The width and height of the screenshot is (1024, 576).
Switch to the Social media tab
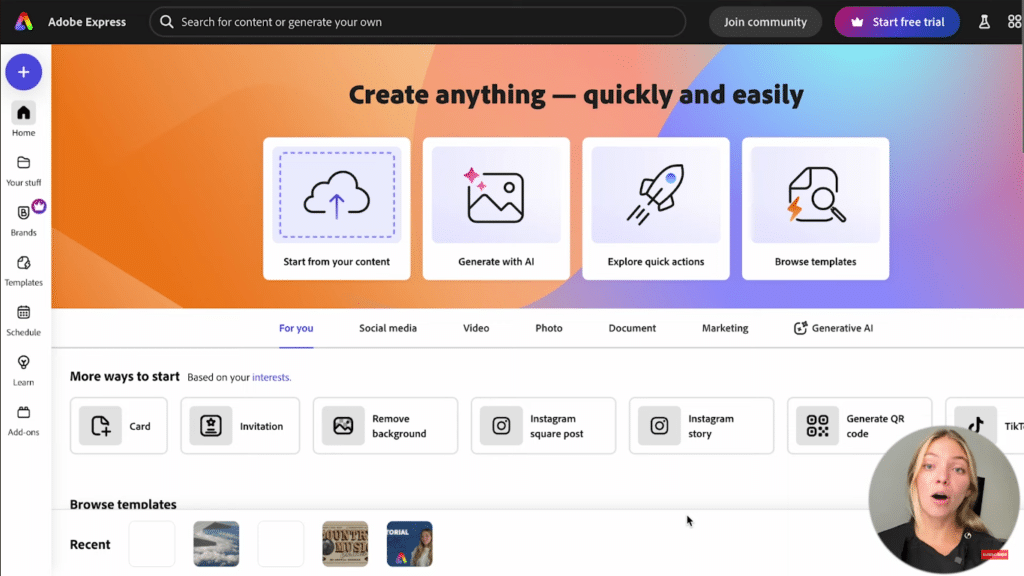pos(388,328)
